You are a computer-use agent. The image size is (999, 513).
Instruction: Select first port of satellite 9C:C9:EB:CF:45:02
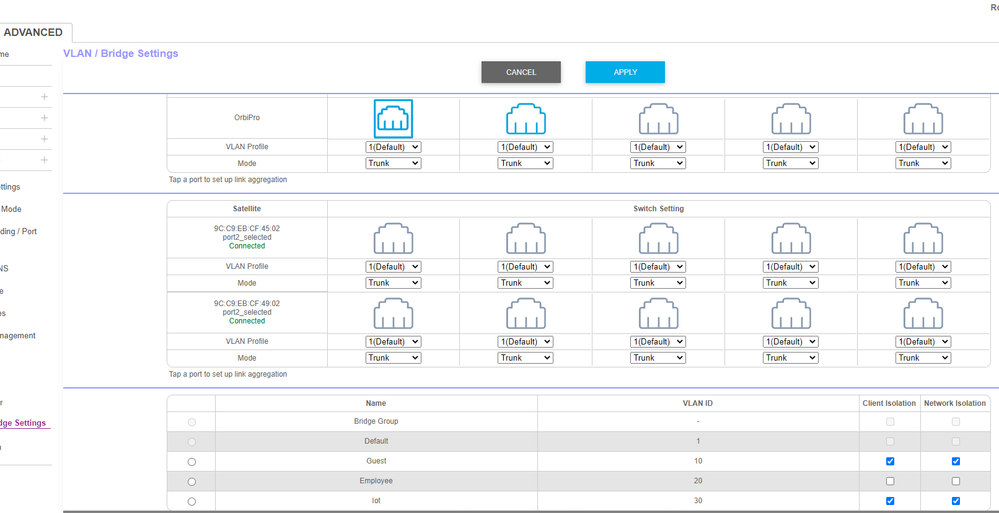pyautogui.click(x=393, y=239)
